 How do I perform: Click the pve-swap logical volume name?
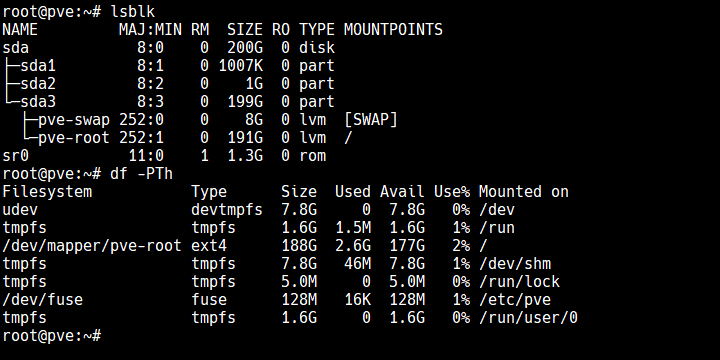(x=74, y=120)
